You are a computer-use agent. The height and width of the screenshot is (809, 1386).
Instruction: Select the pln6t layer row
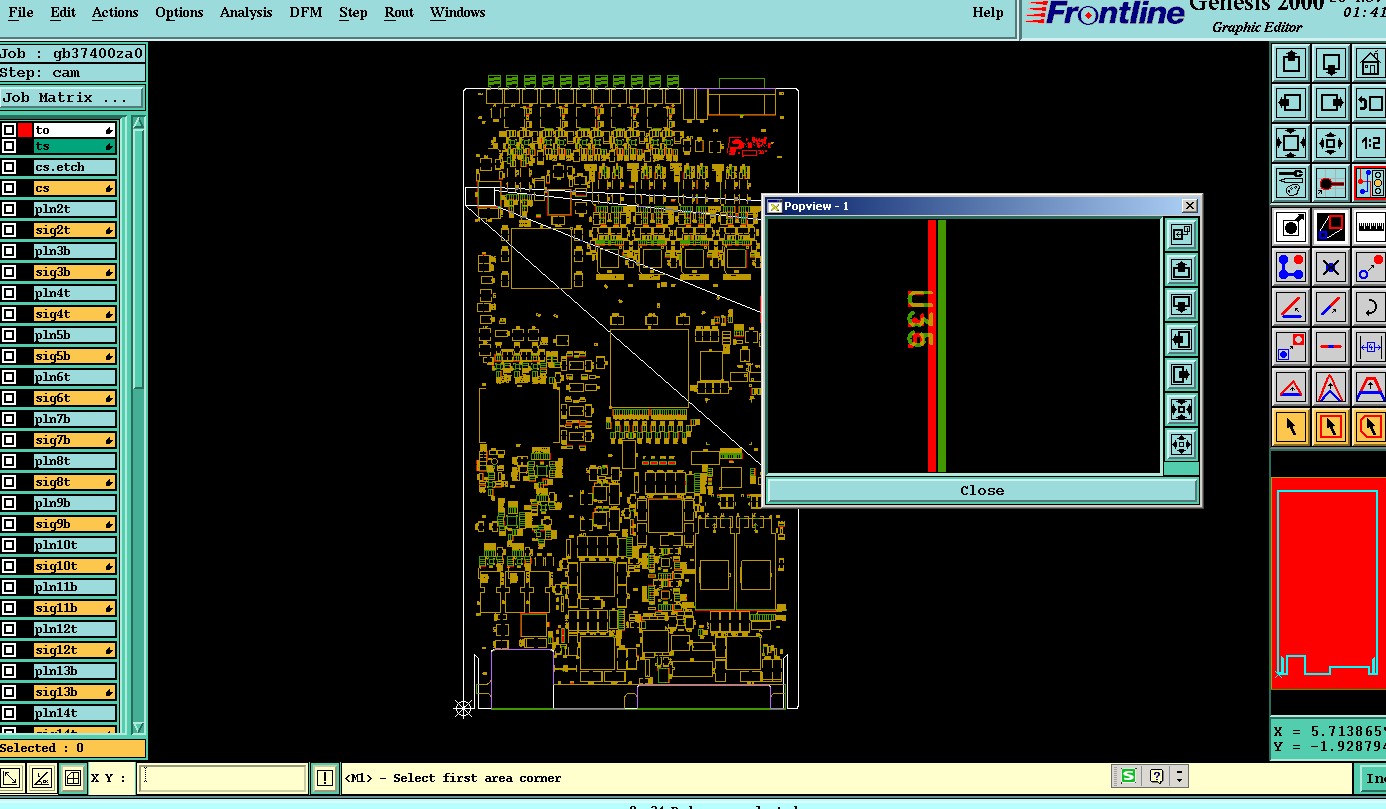tap(75, 377)
